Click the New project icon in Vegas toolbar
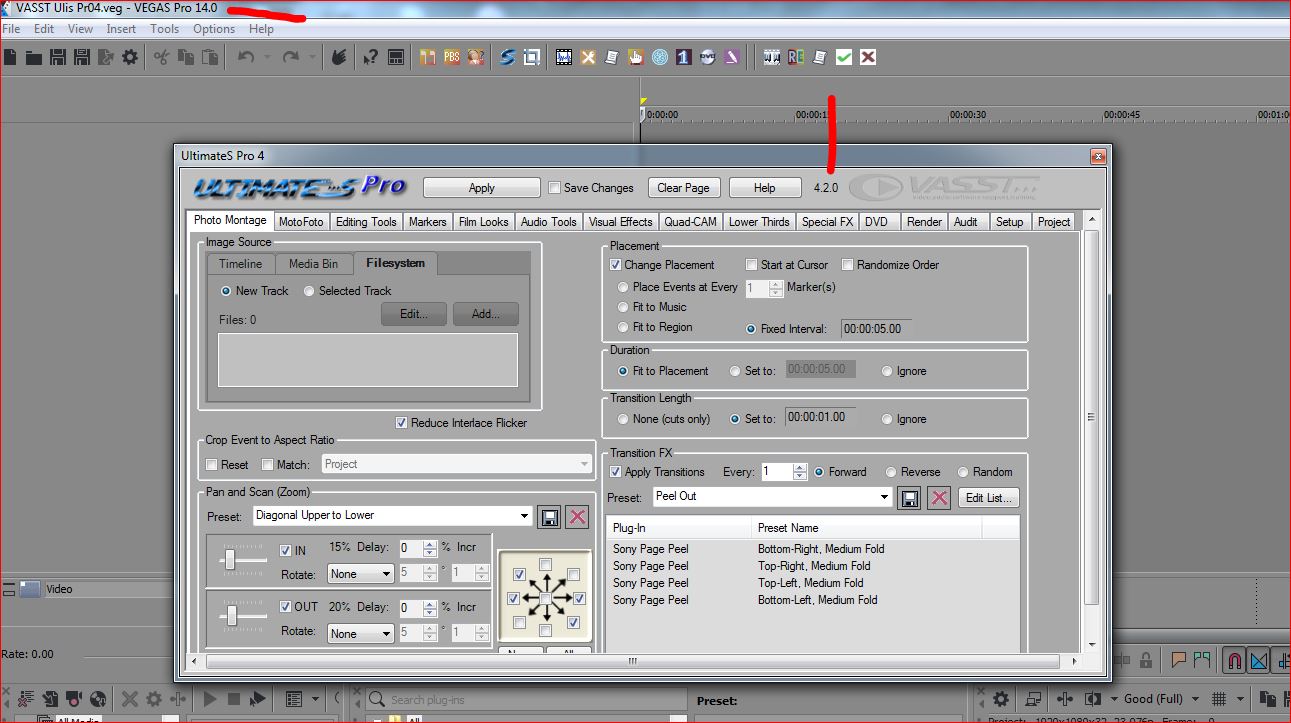 (x=10, y=57)
